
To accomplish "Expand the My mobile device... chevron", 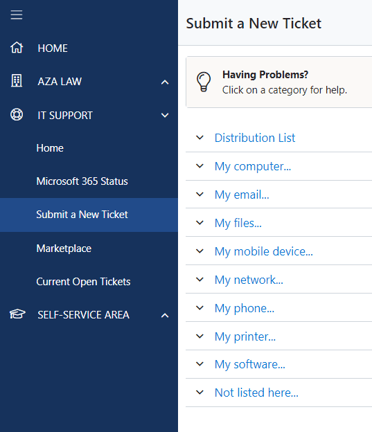I will pyautogui.click(x=200, y=251).
